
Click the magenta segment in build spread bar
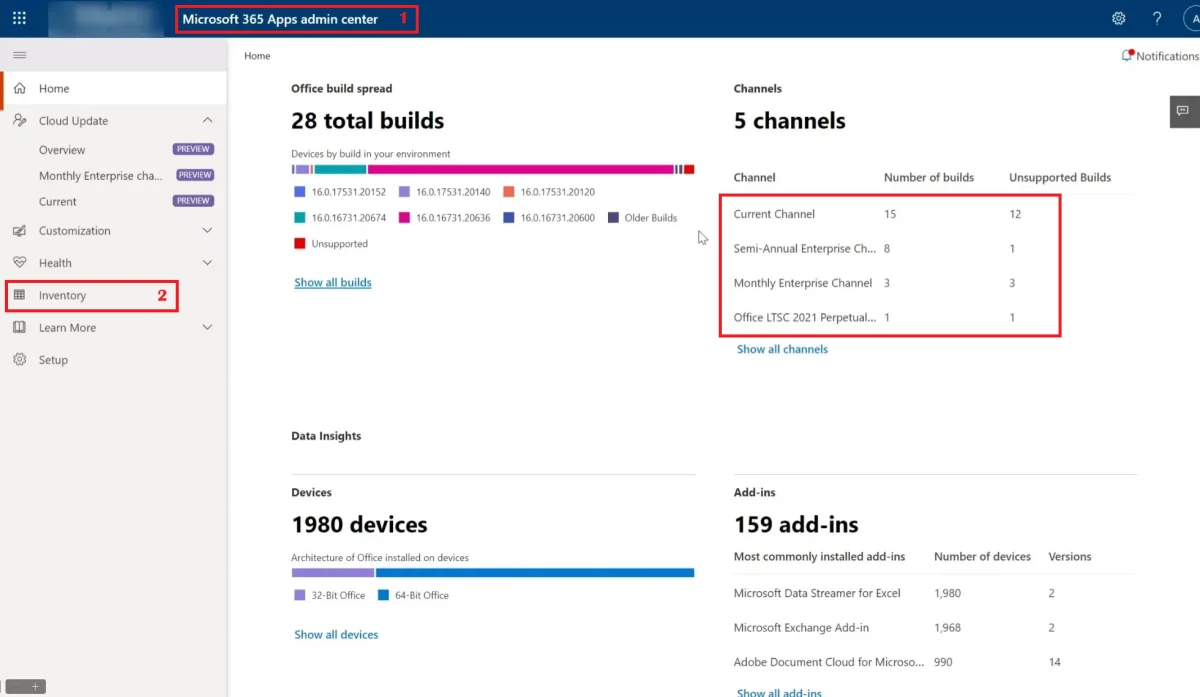[520, 170]
